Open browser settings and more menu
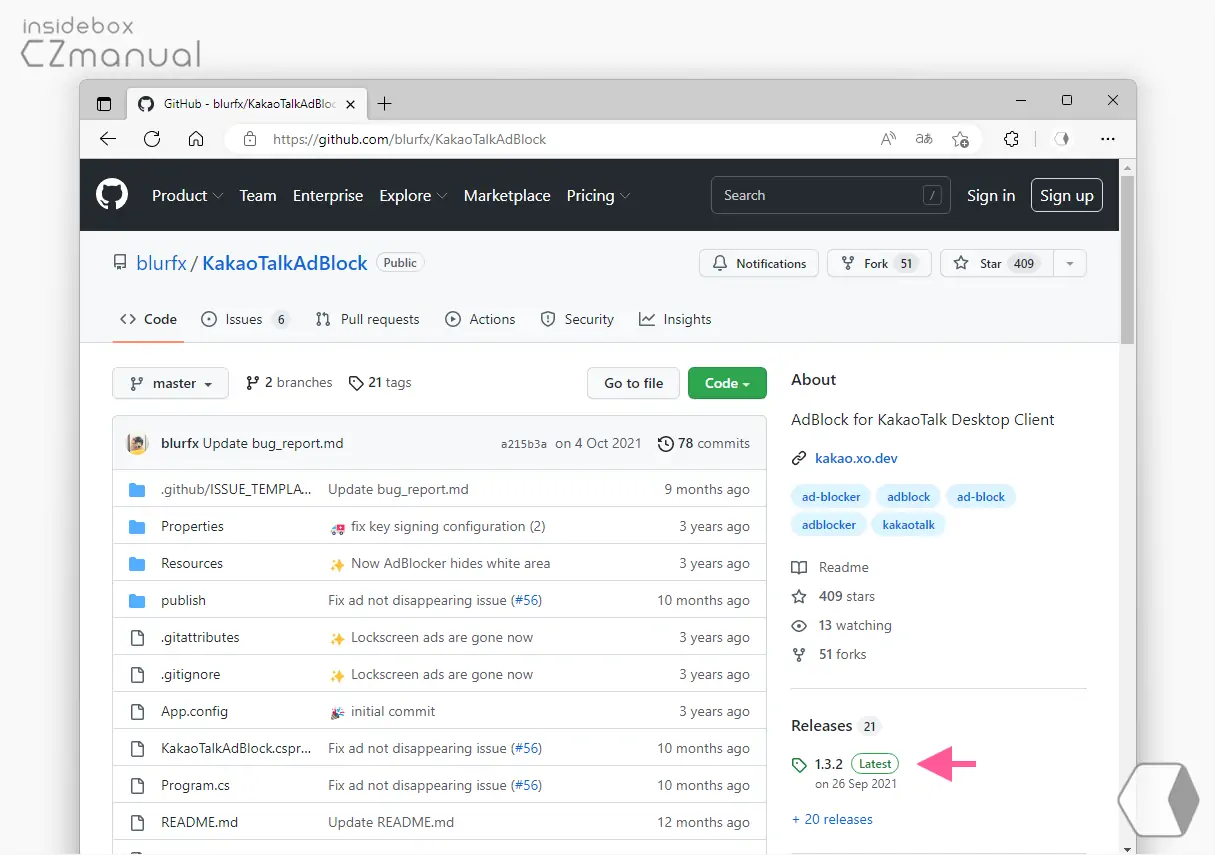The height and width of the screenshot is (855, 1215). (1107, 139)
